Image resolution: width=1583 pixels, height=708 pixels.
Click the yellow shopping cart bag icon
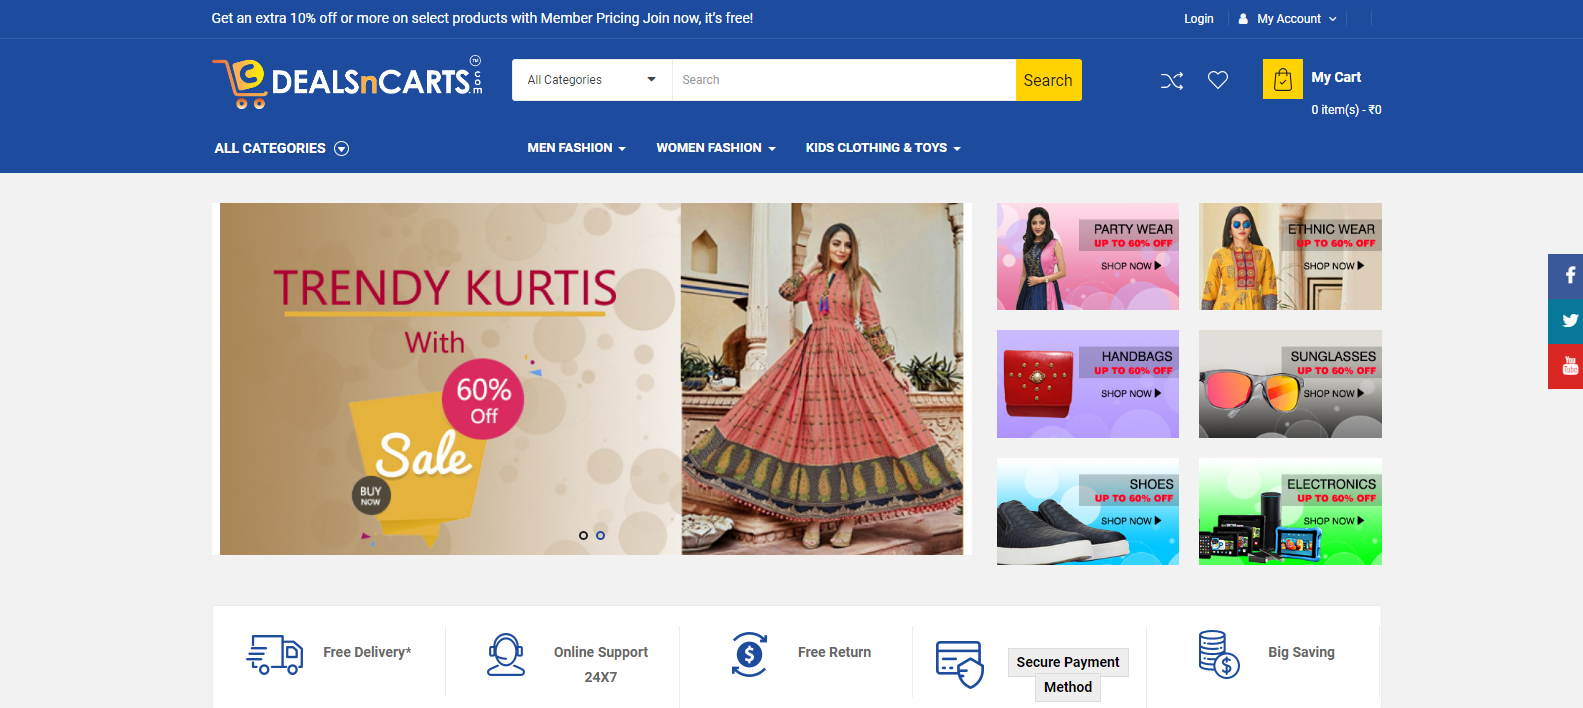point(1282,80)
